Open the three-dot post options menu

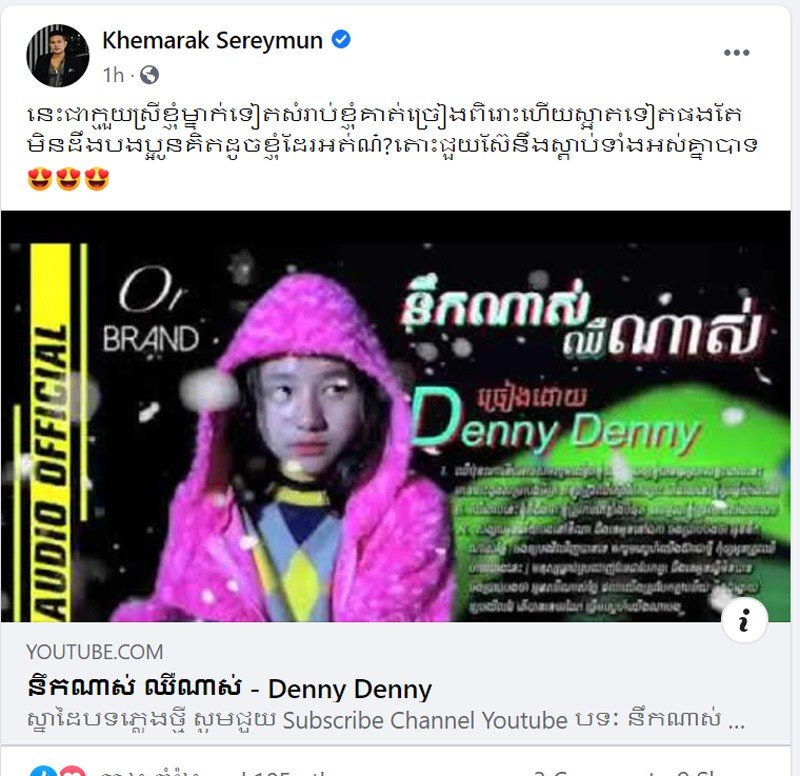tap(736, 53)
